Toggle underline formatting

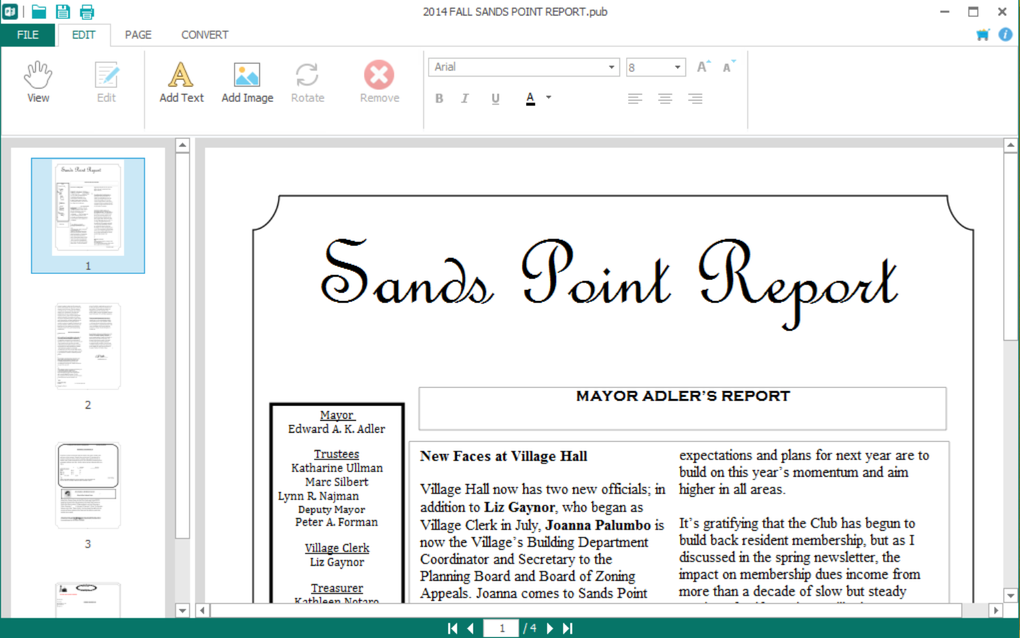(495, 98)
